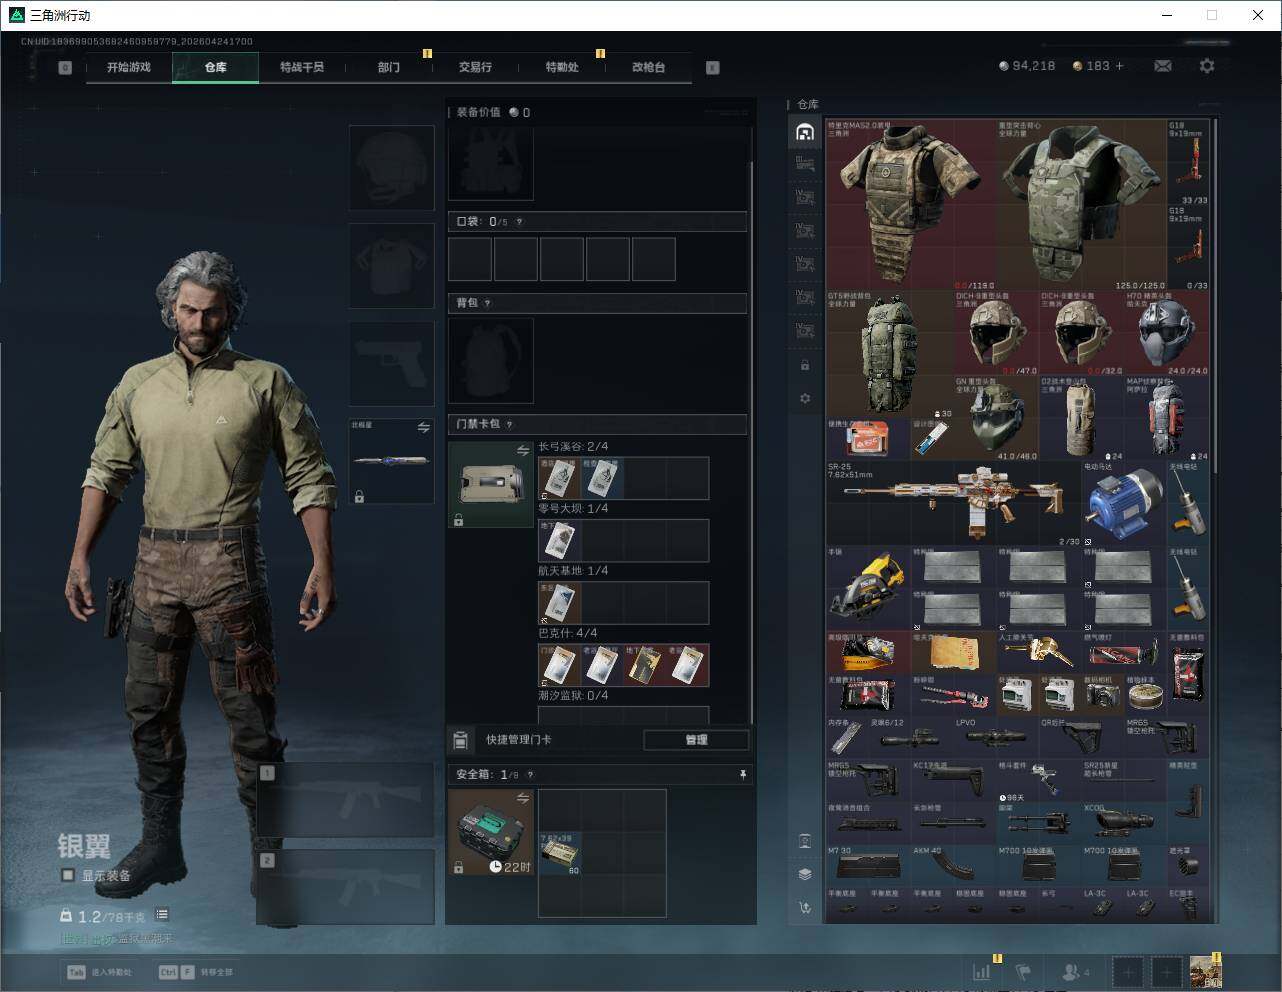Click the swap arrows on the keycard case
1282x992 pixels.
pos(522,451)
